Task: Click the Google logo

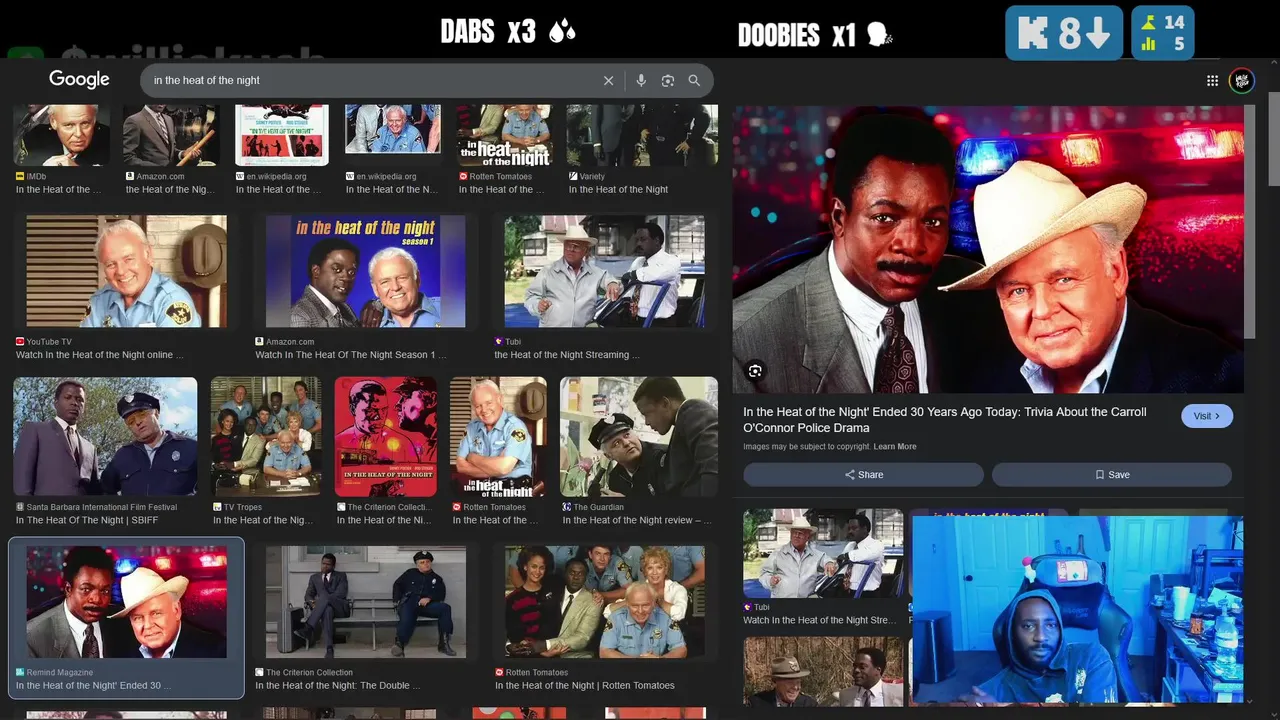Action: coord(79,80)
